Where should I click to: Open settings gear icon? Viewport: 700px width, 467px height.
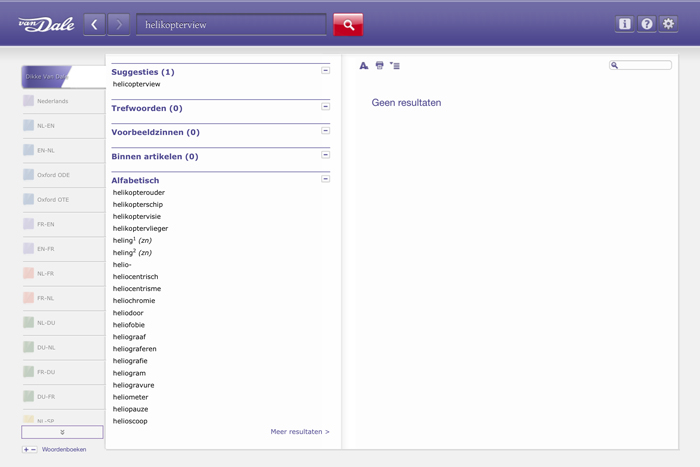click(x=668, y=24)
